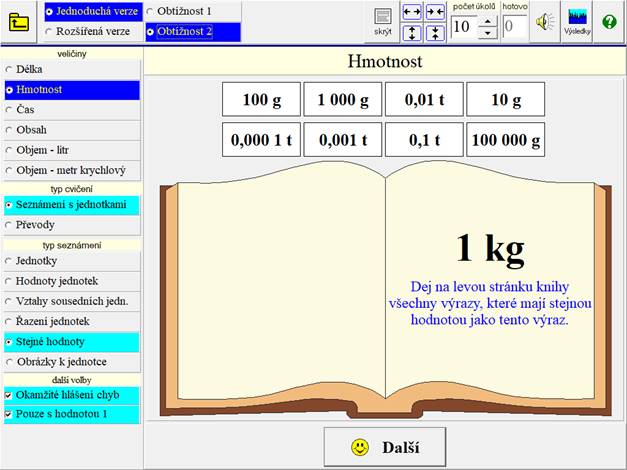Pick the 0,01 t tile
The width and height of the screenshot is (627, 470).
point(424,99)
